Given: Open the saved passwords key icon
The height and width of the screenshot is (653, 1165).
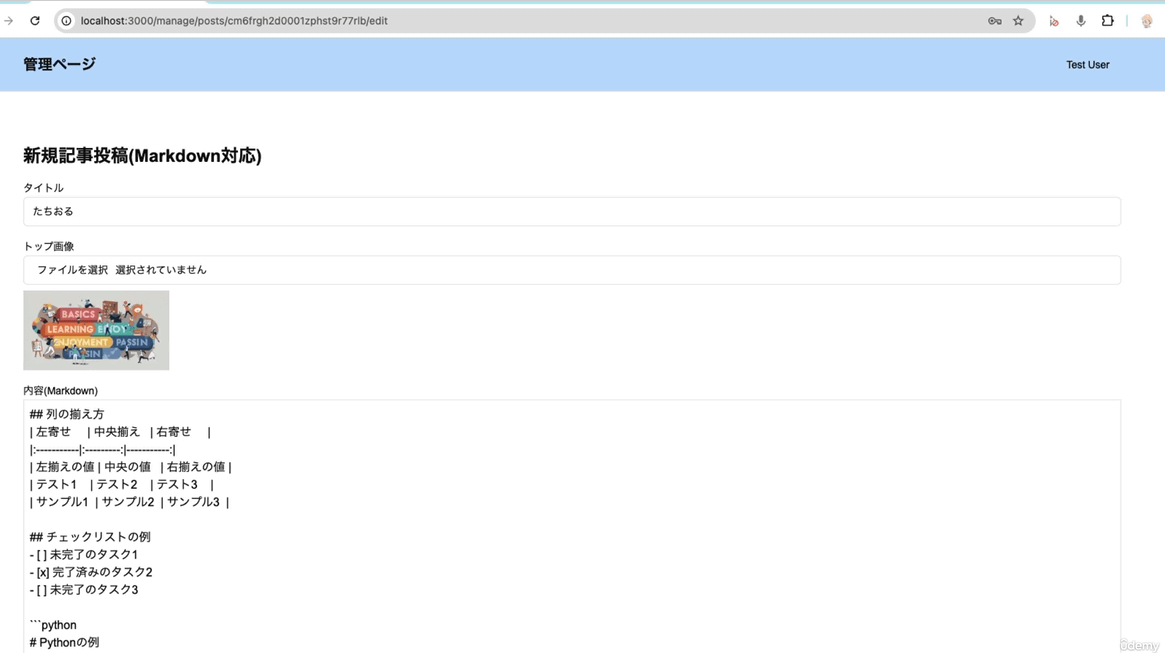Looking at the screenshot, I should pos(994,21).
